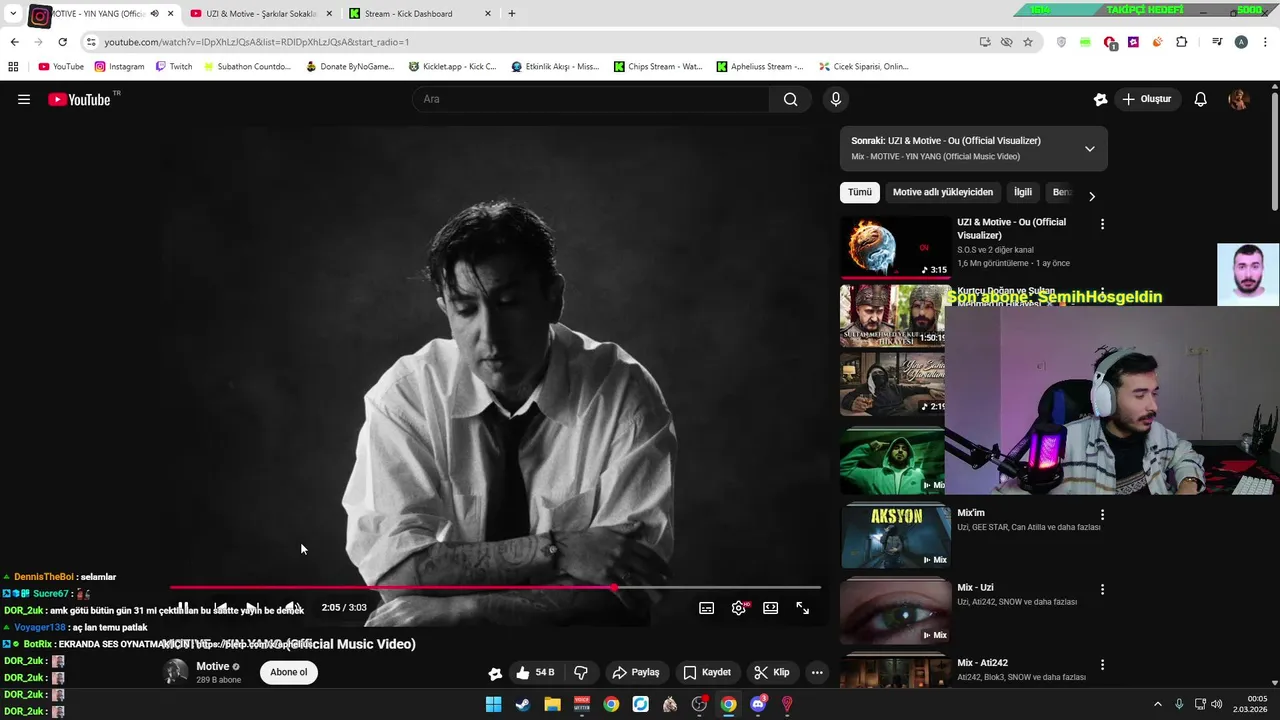The width and height of the screenshot is (1280, 720).
Task: Open the Motive channel avatar
Action: [176, 672]
